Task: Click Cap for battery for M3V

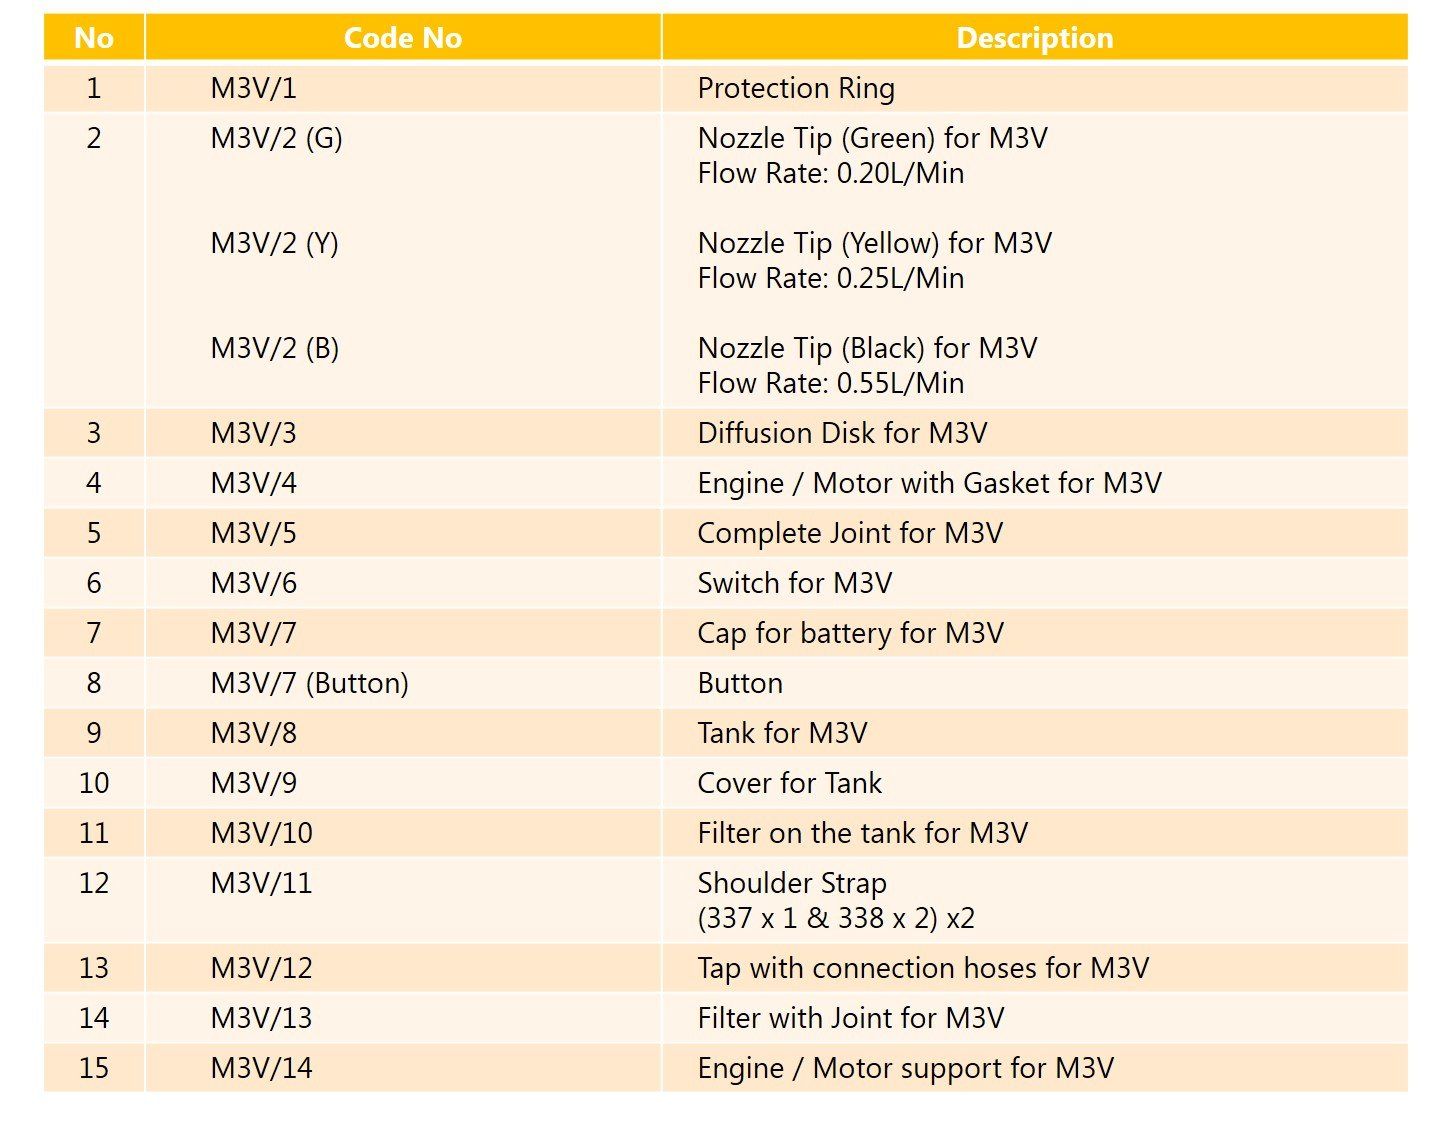Action: pyautogui.click(x=851, y=633)
